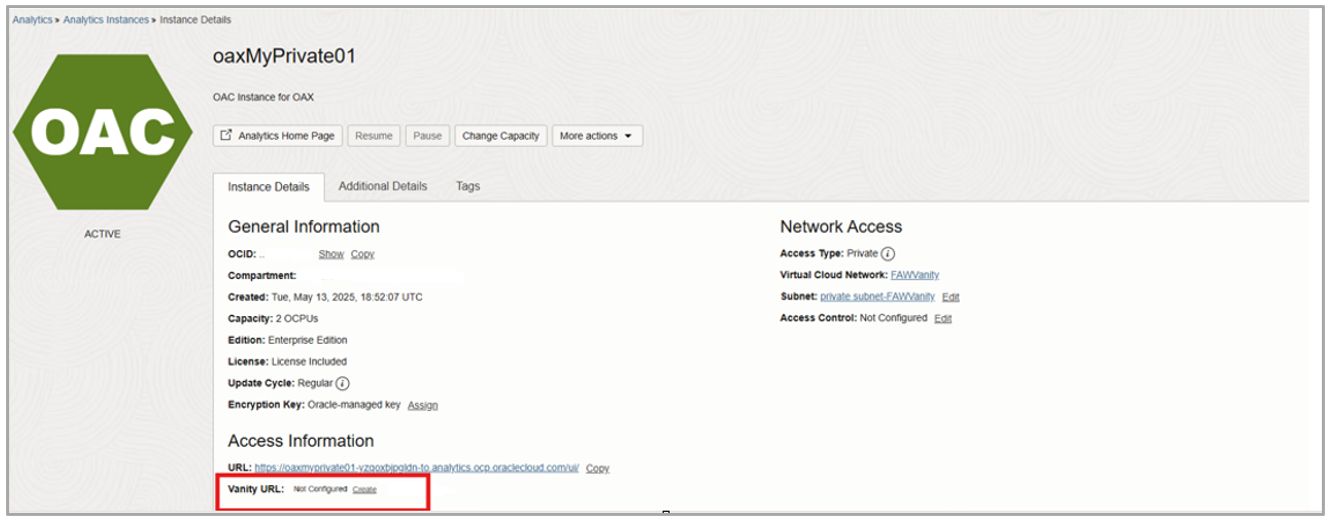Click the OAC hexagon instance logo

(x=102, y=132)
